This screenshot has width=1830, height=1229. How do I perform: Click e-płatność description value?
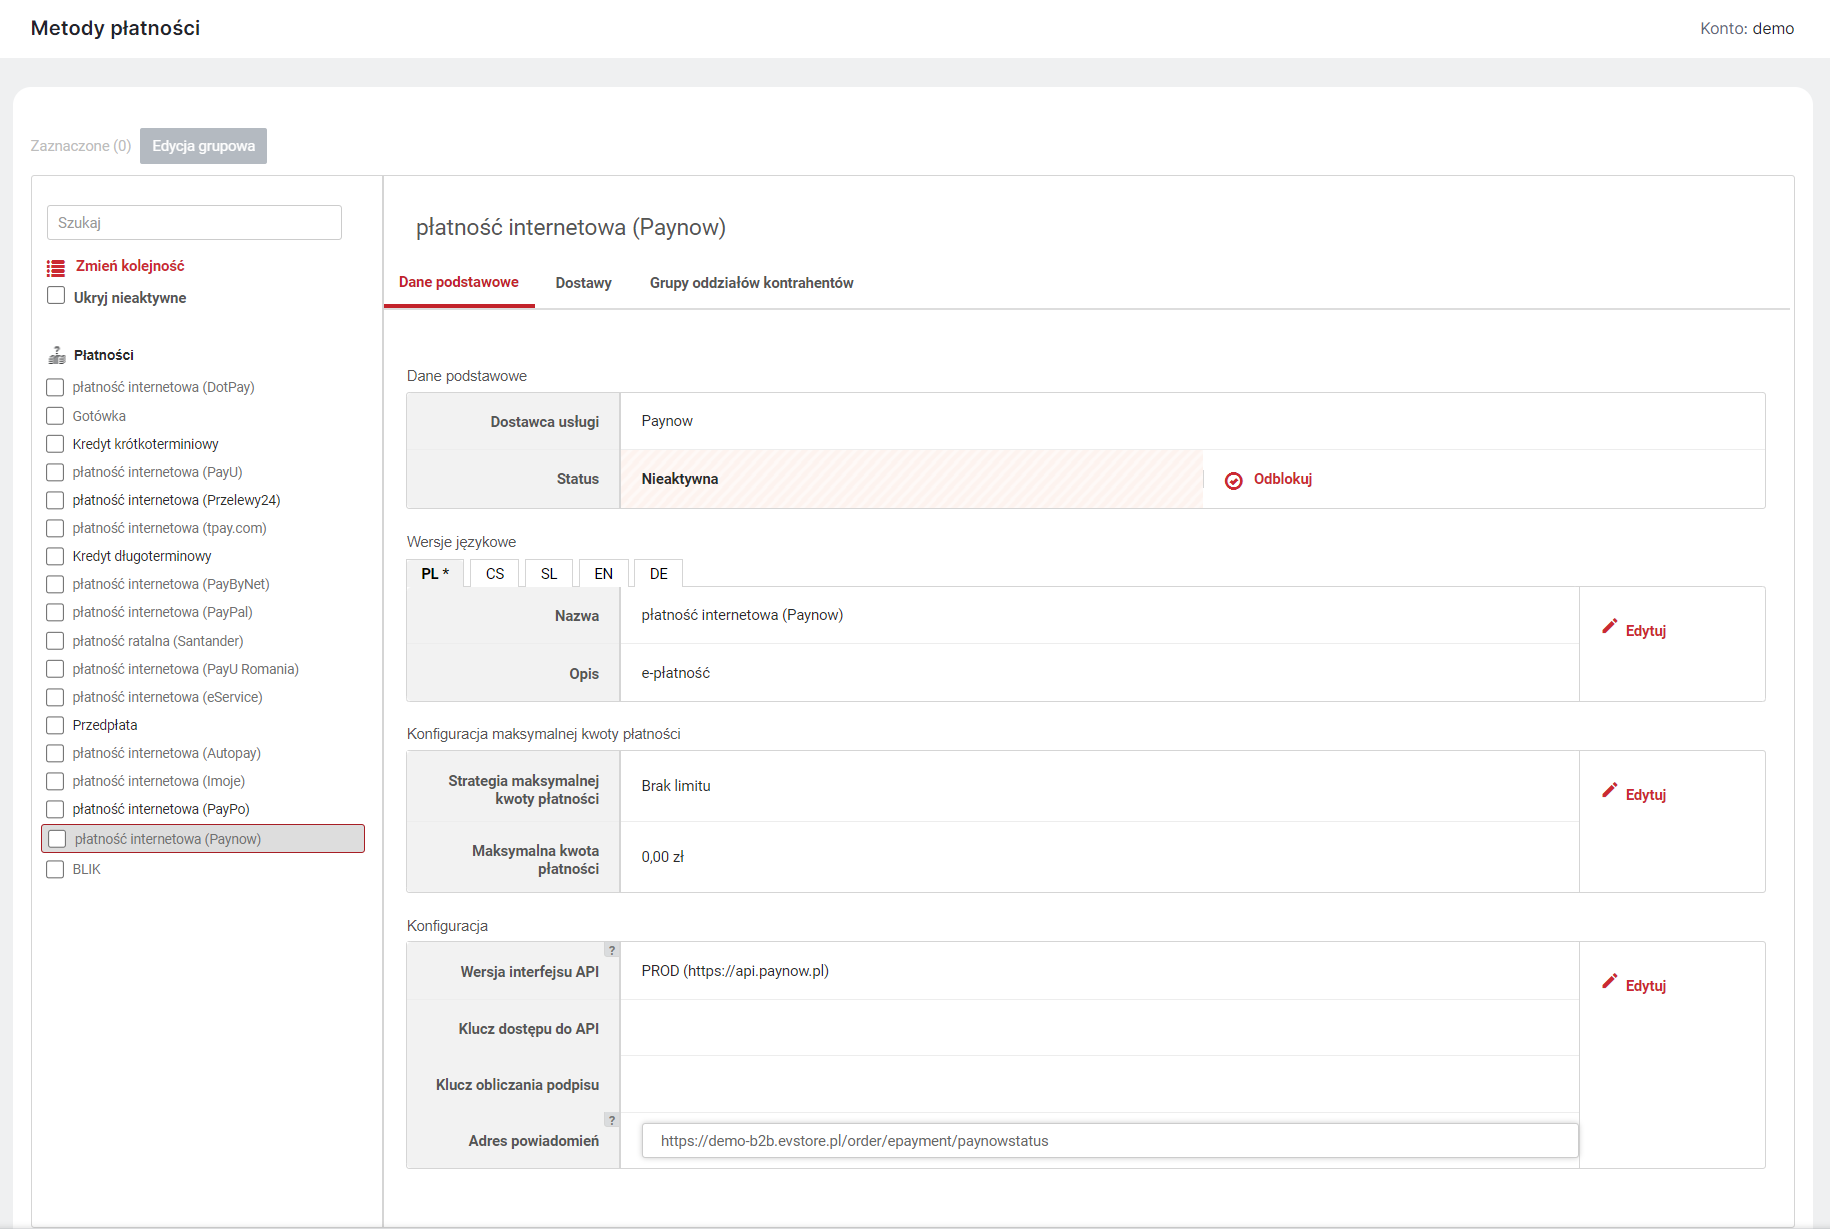pyautogui.click(x=676, y=673)
